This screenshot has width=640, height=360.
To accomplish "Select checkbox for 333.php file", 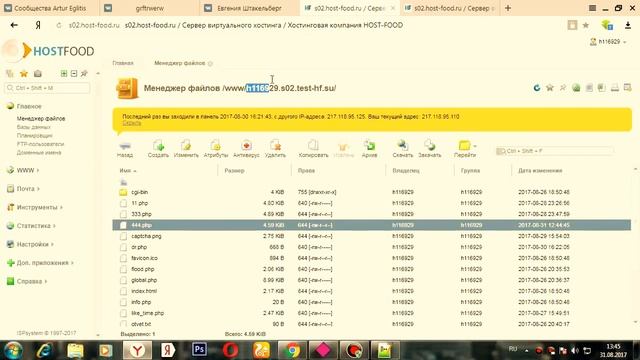I will (123, 214).
